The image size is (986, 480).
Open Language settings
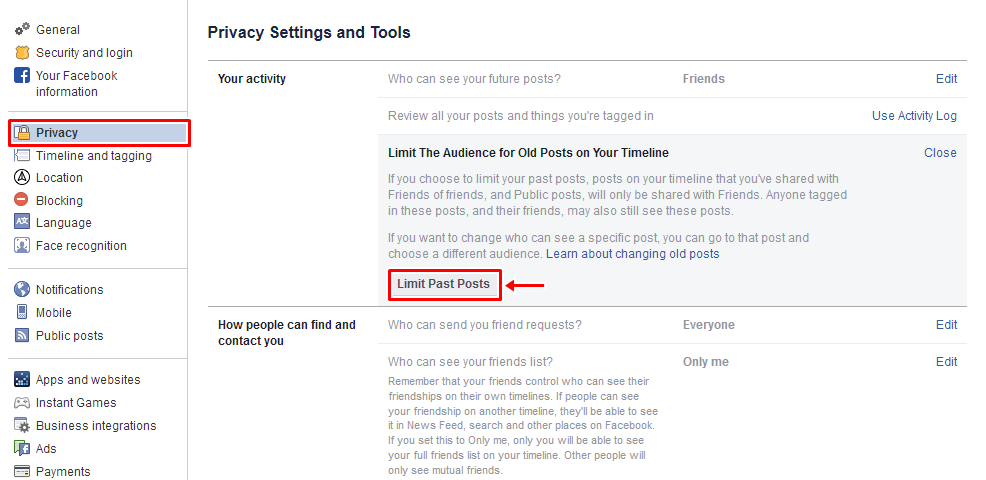(x=64, y=223)
